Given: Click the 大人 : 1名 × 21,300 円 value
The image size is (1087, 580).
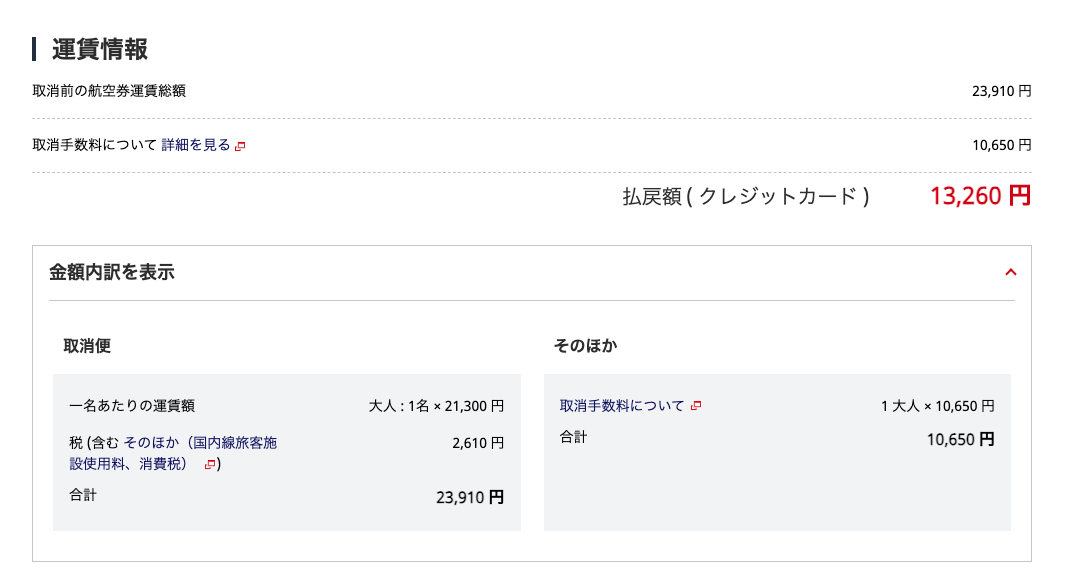Looking at the screenshot, I should (x=436, y=406).
